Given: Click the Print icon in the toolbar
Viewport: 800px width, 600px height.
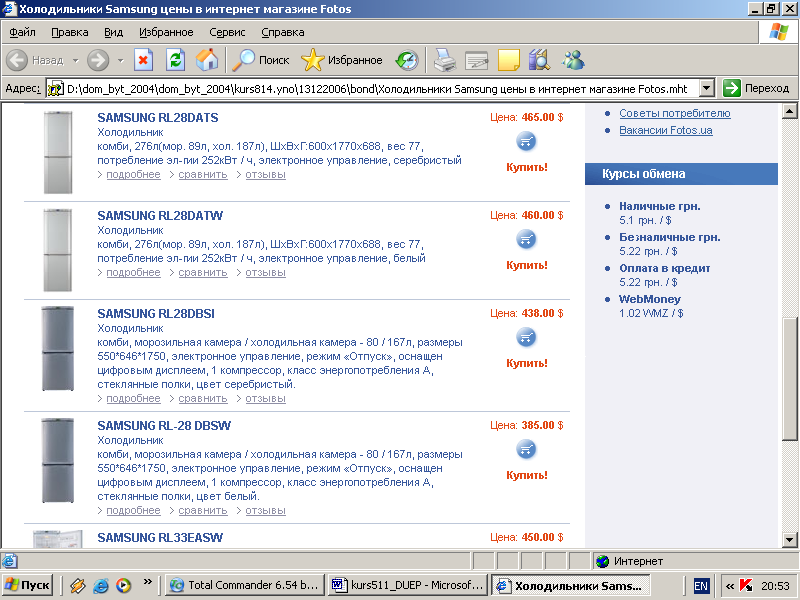Looking at the screenshot, I should click(444, 60).
